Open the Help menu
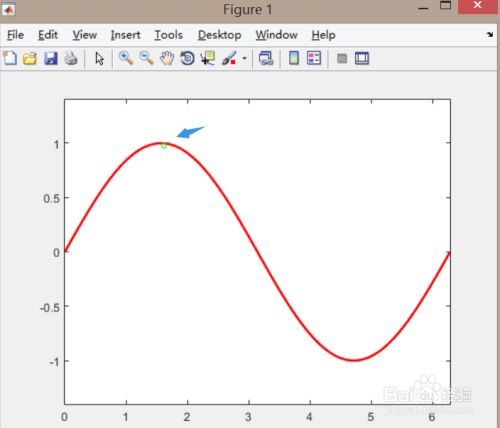500x428 pixels. pyautogui.click(x=323, y=35)
